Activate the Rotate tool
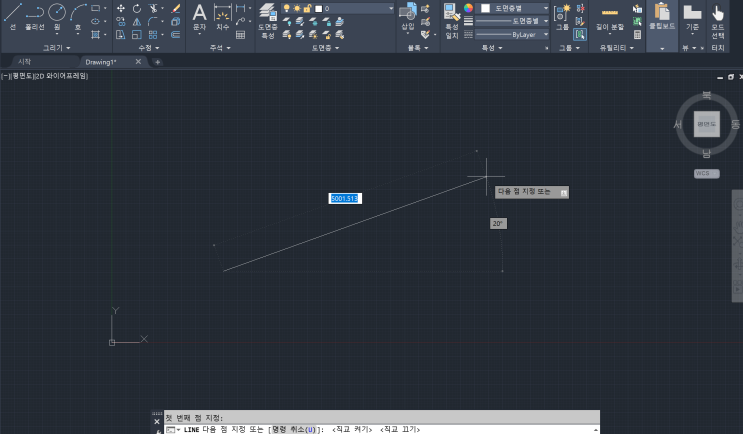 pos(136,9)
